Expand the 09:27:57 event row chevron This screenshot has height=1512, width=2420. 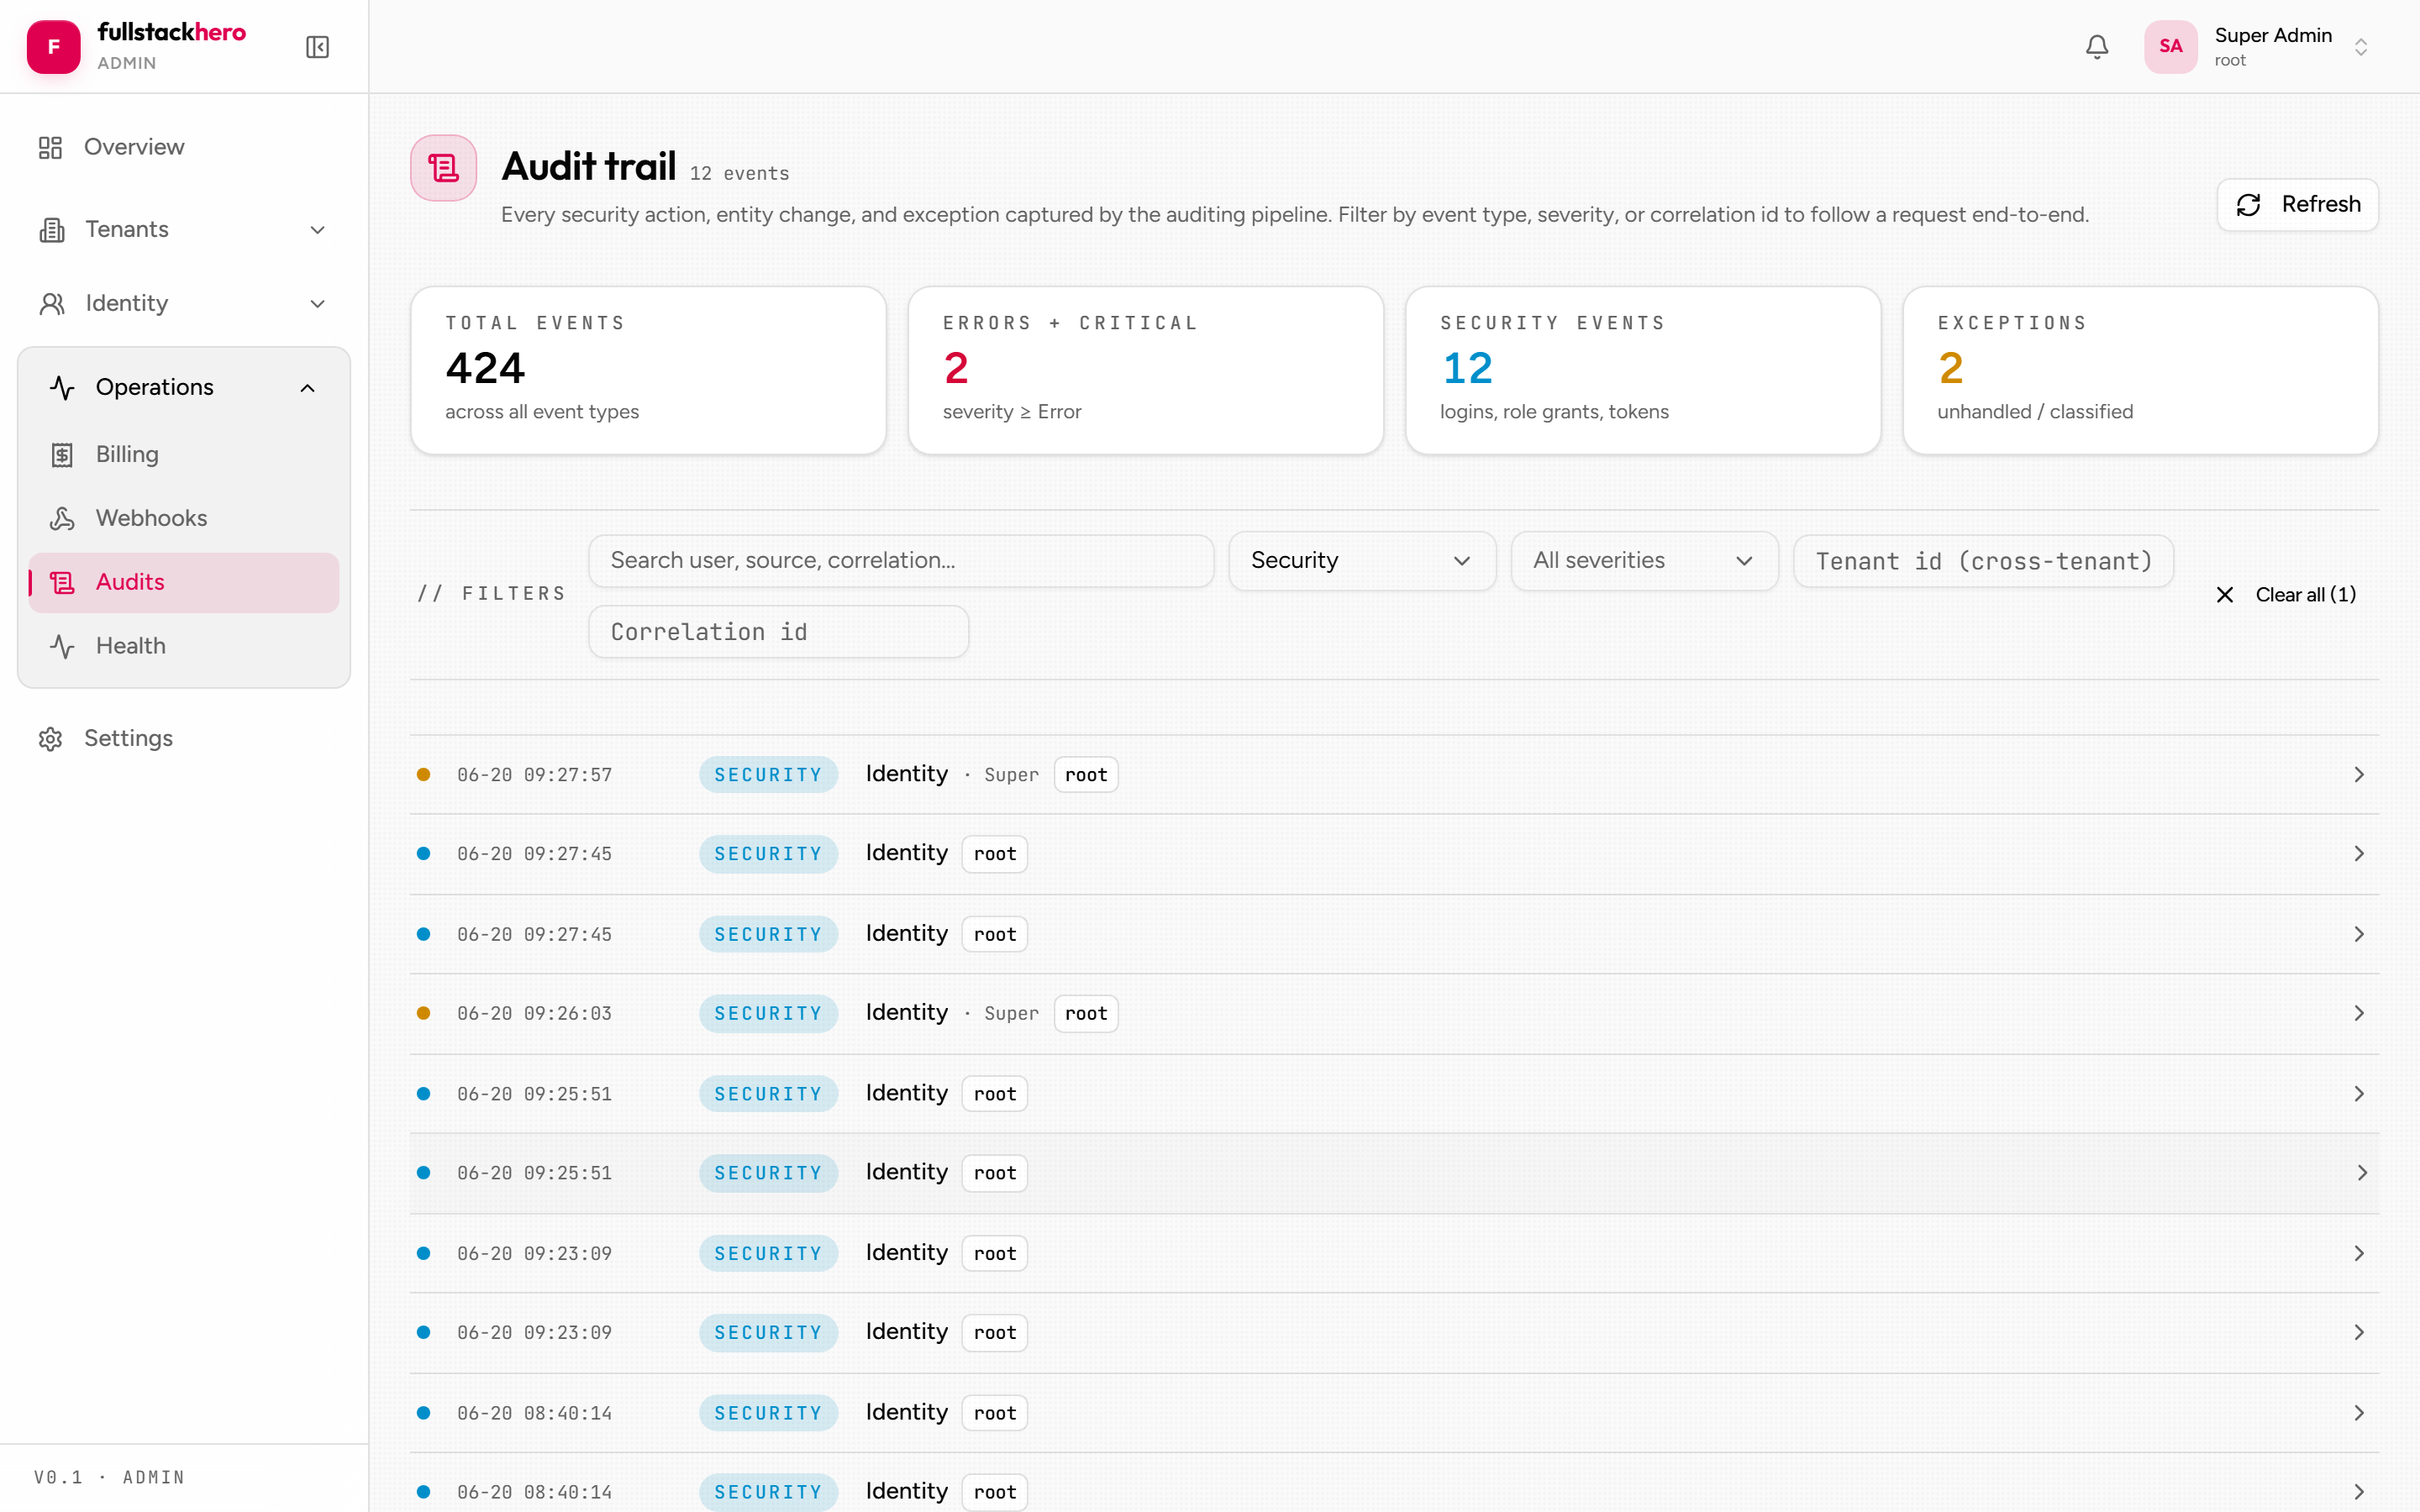(x=2358, y=775)
